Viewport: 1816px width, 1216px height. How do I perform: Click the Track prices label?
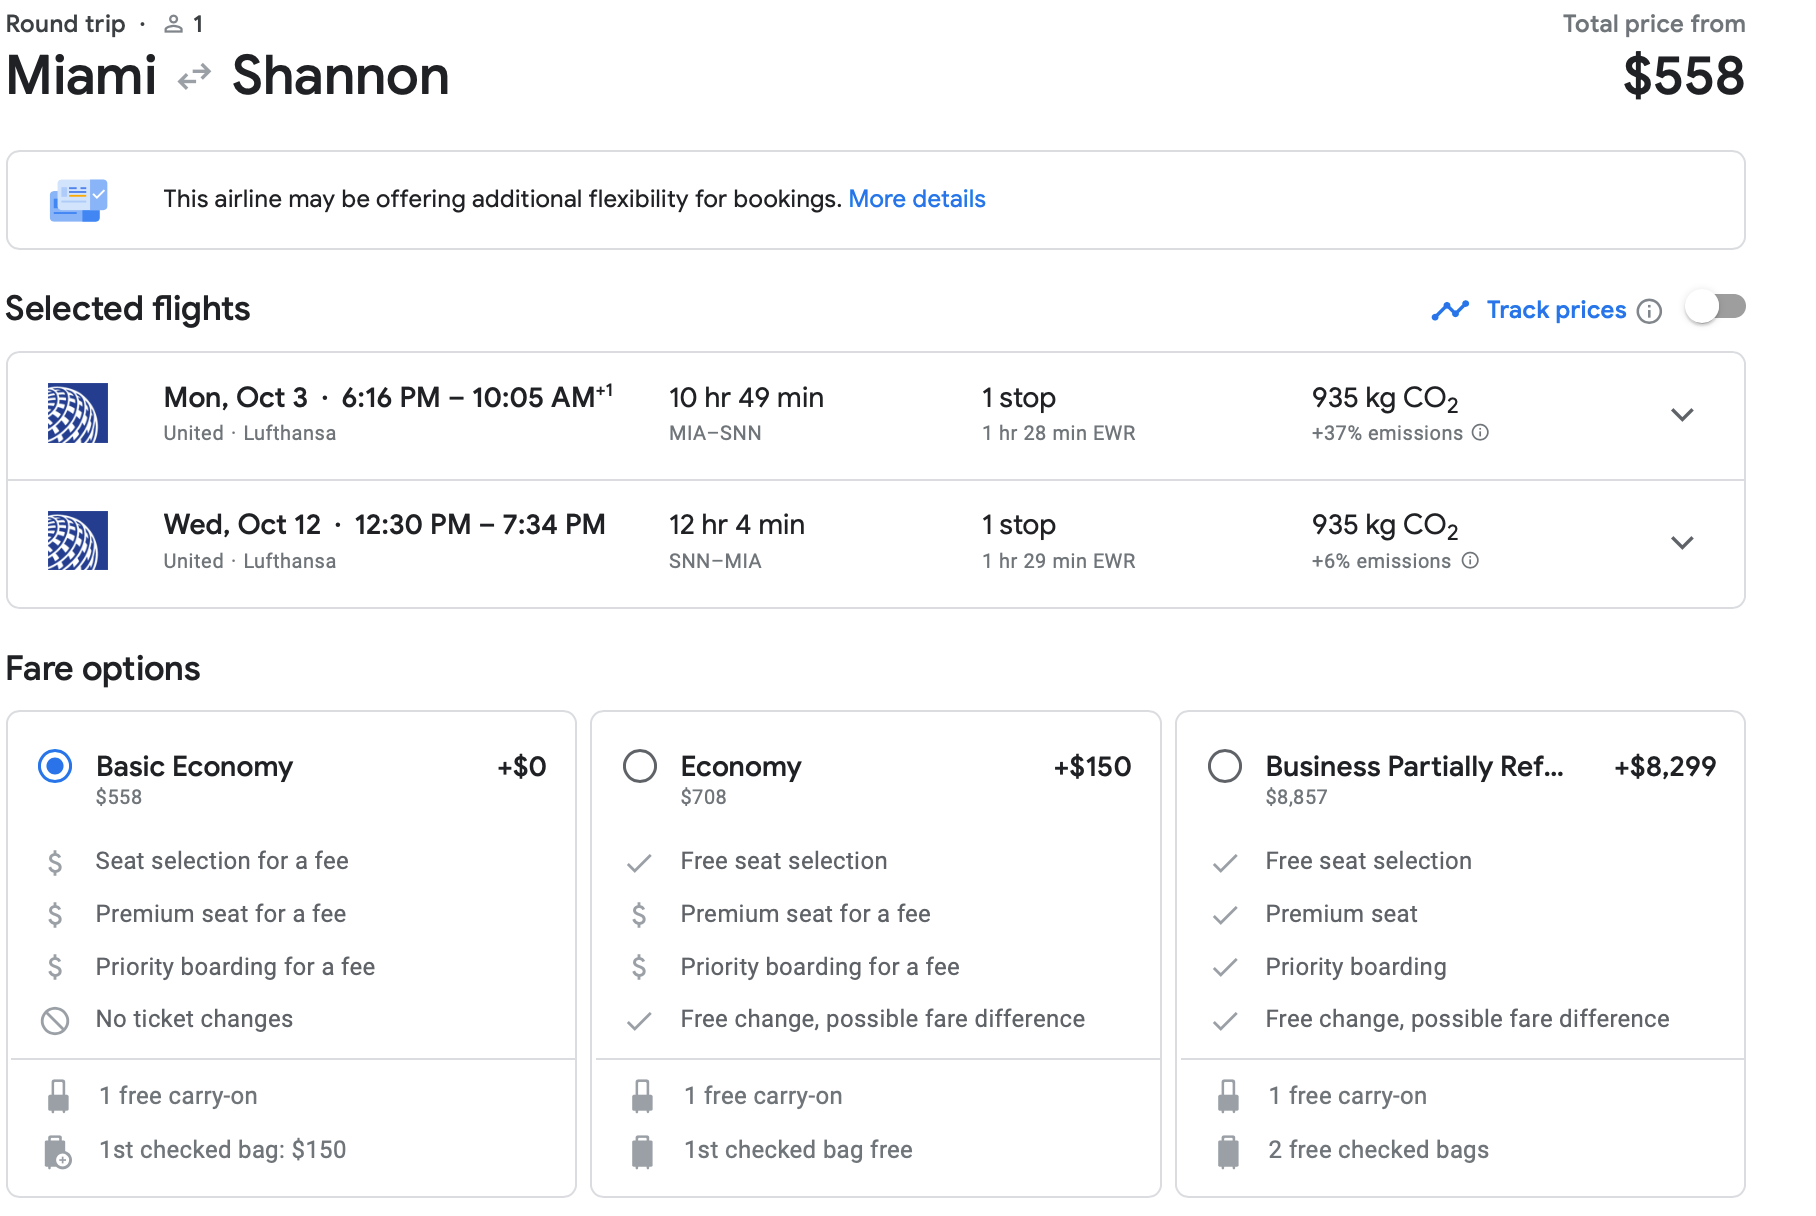(x=1556, y=310)
